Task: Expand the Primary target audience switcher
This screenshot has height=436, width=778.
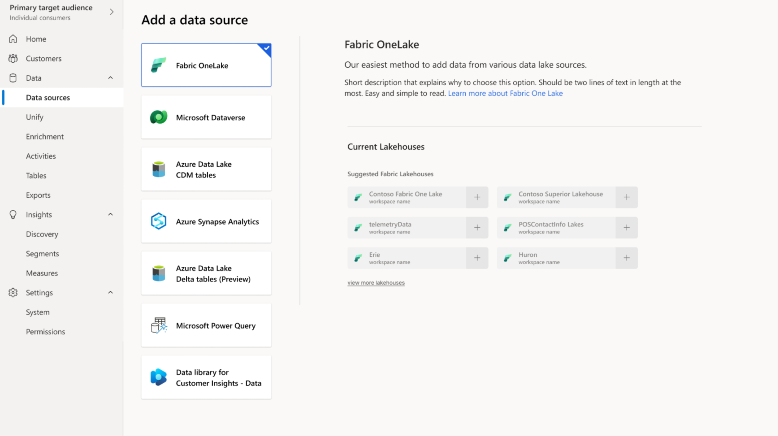Action: [x=111, y=12]
